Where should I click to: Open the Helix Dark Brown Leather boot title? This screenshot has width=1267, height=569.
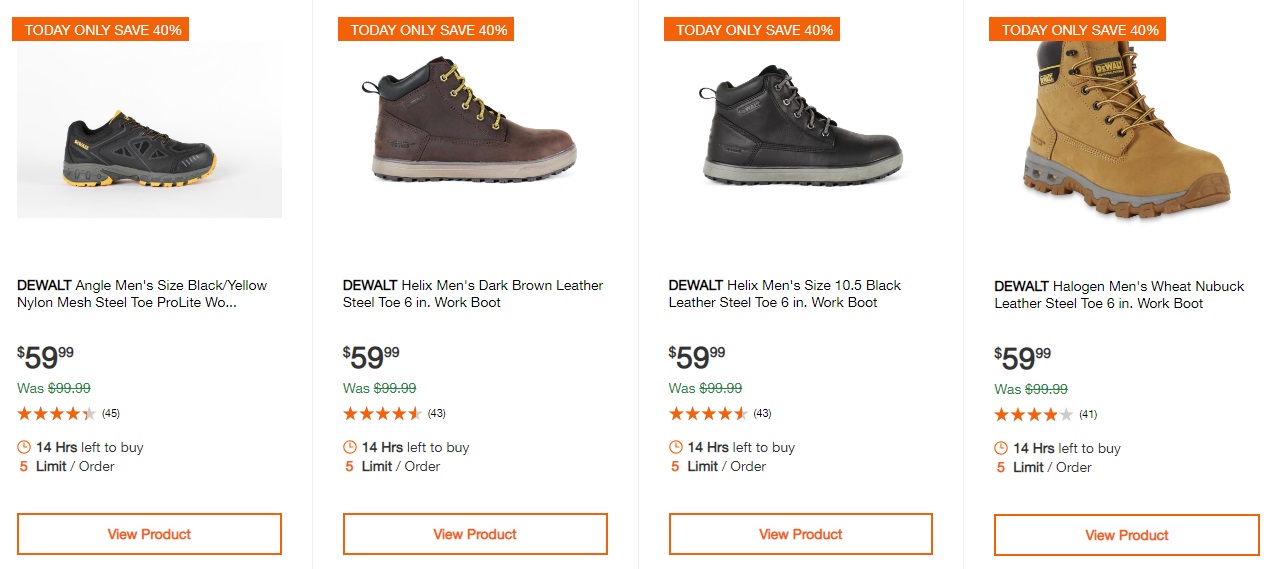pos(472,294)
